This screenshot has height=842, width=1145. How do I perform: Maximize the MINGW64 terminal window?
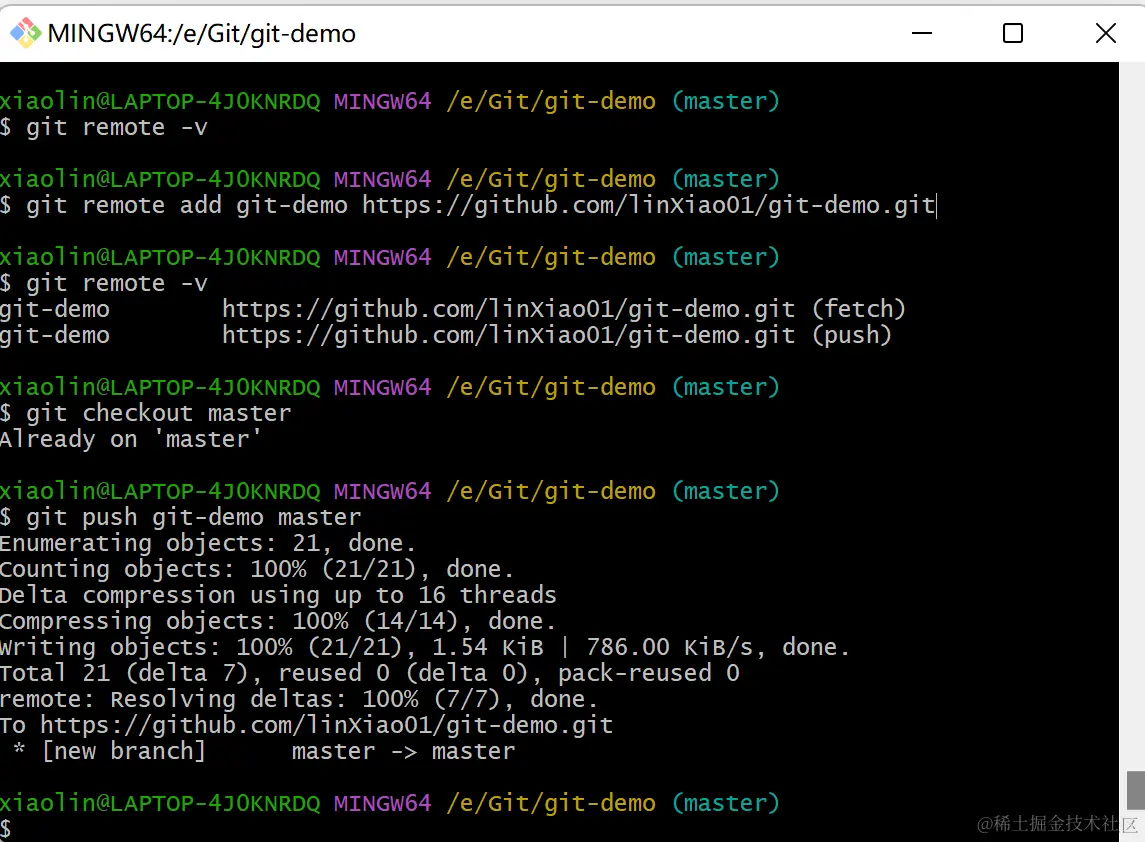pyautogui.click(x=1013, y=33)
